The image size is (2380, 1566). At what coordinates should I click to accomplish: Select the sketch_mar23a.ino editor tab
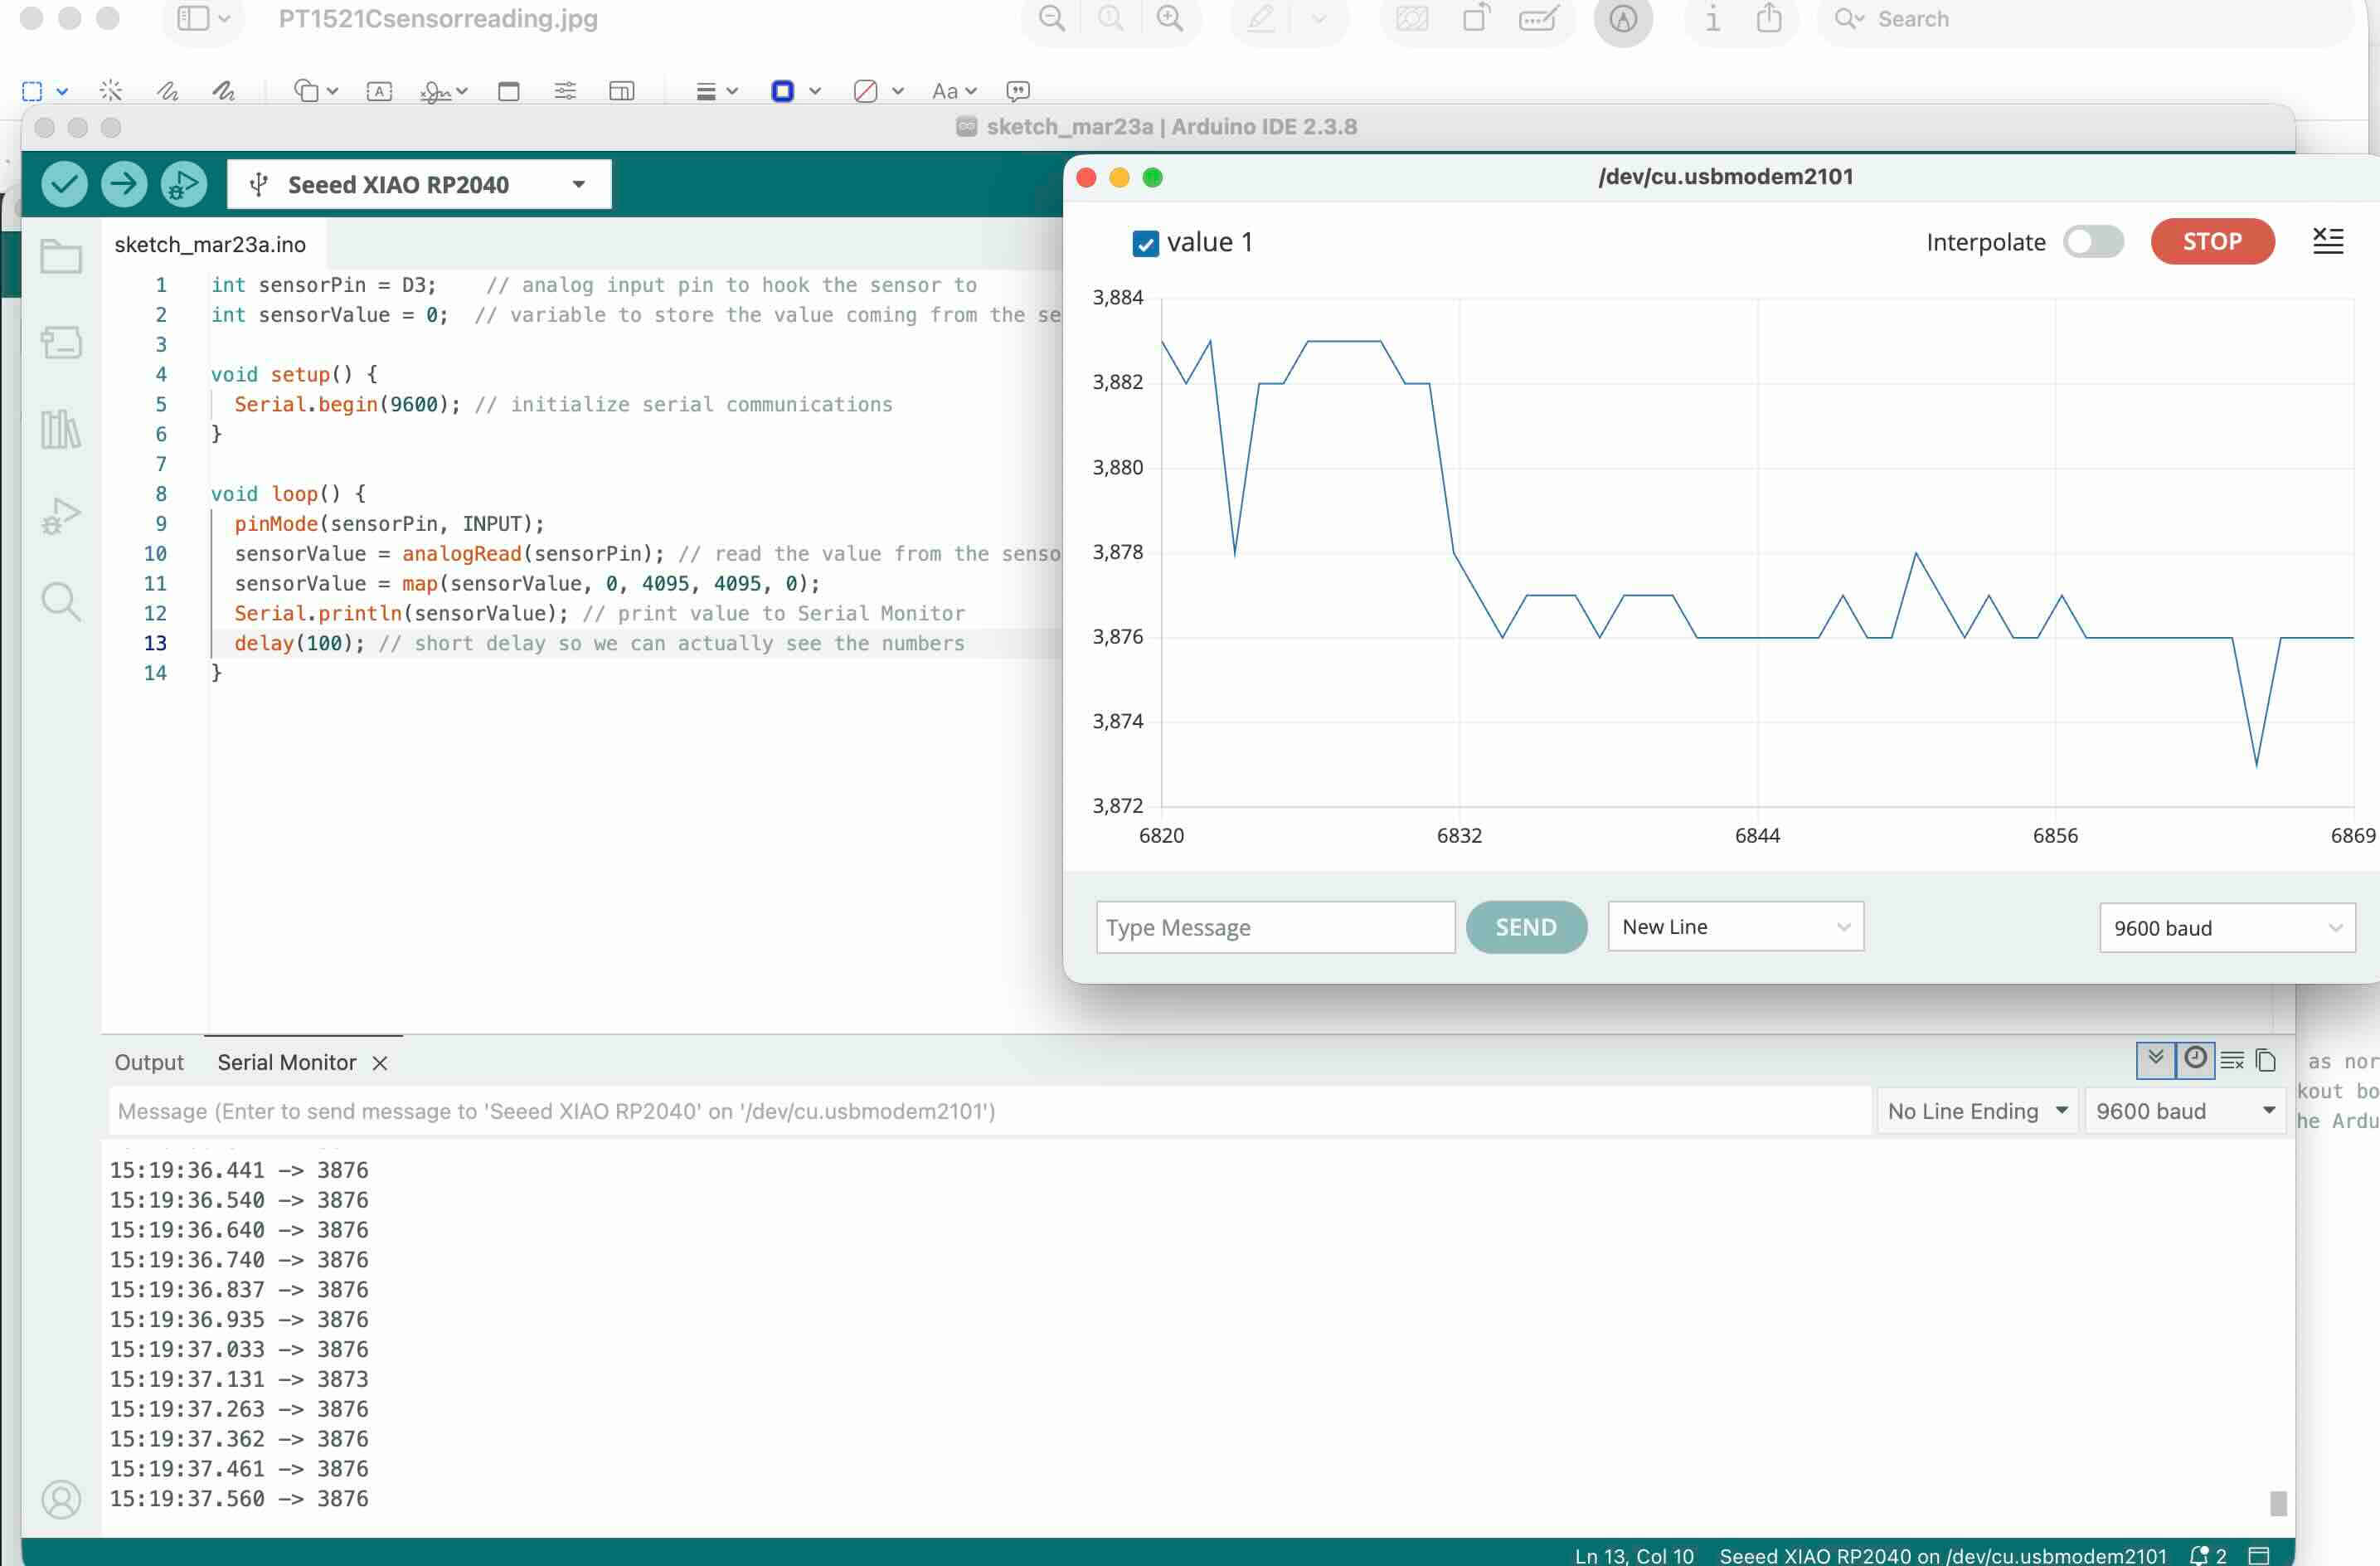(x=210, y=245)
